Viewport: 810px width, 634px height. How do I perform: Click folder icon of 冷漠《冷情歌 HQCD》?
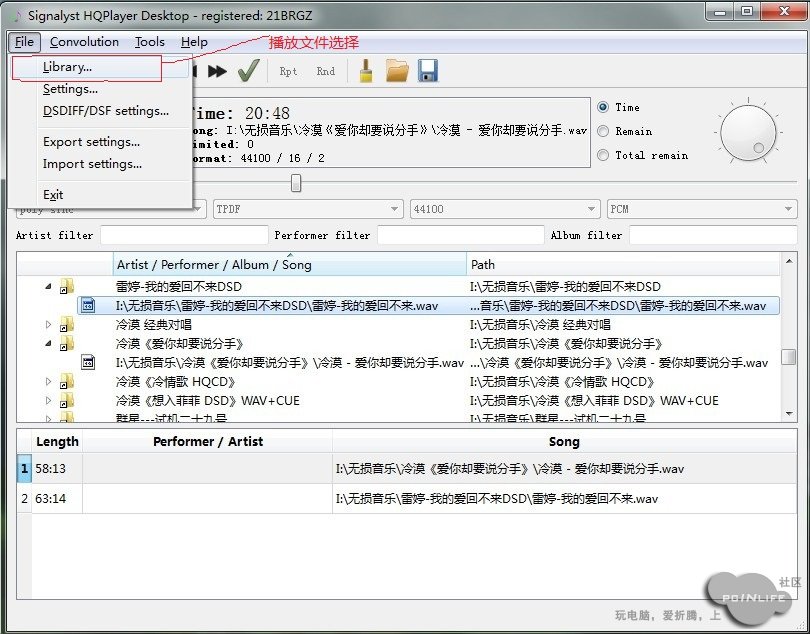[67, 381]
